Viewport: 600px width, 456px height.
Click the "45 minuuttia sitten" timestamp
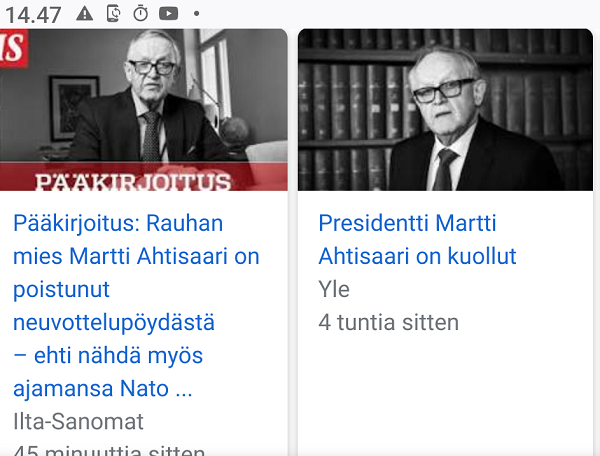pos(110,449)
